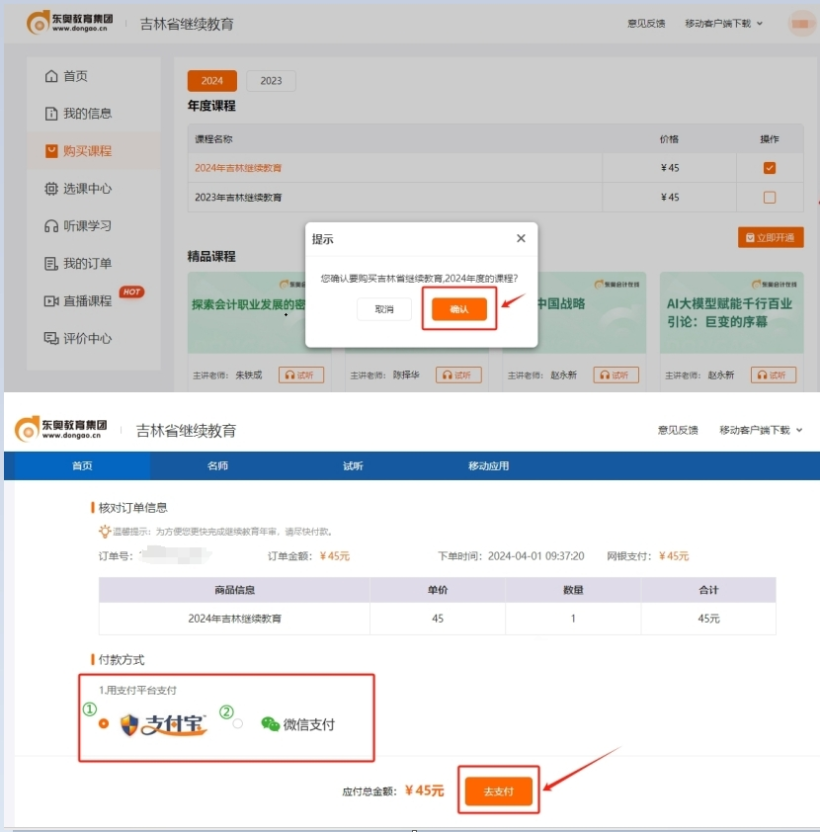
Task: Click the 评价中心 chat icon
Action: tap(53, 338)
